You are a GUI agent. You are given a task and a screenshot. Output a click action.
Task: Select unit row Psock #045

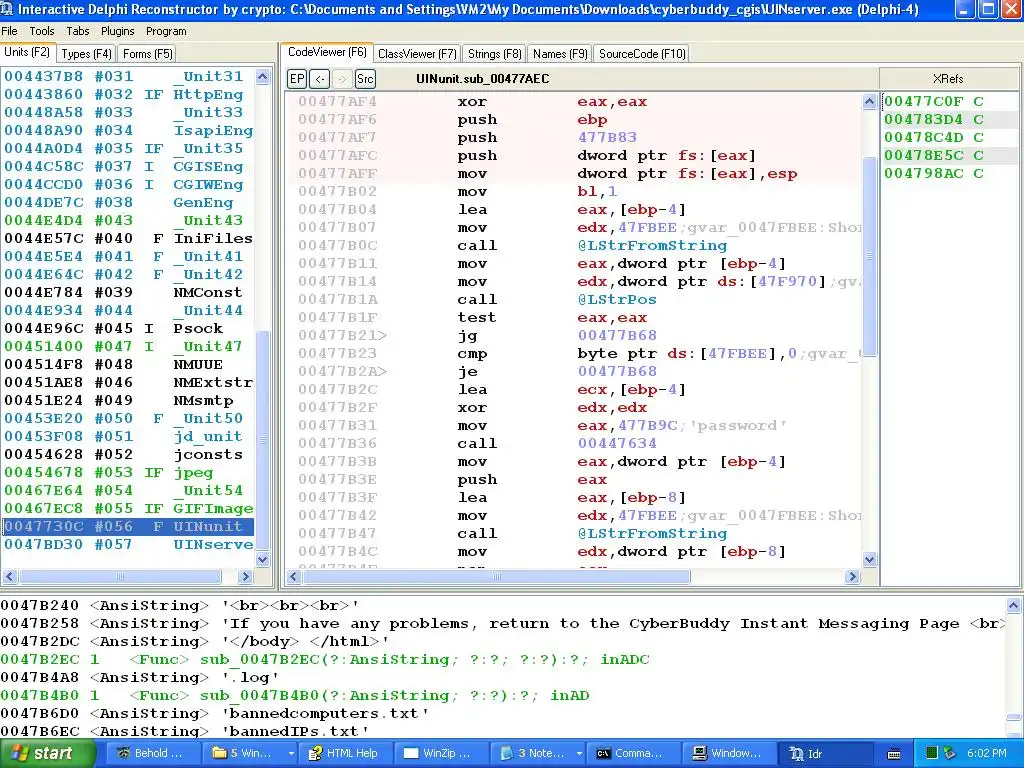pyautogui.click(x=128, y=328)
